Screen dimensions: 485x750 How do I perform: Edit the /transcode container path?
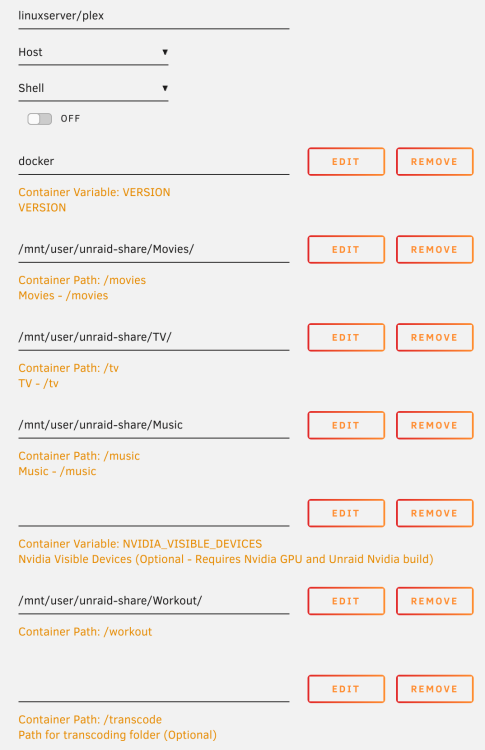coord(346,689)
